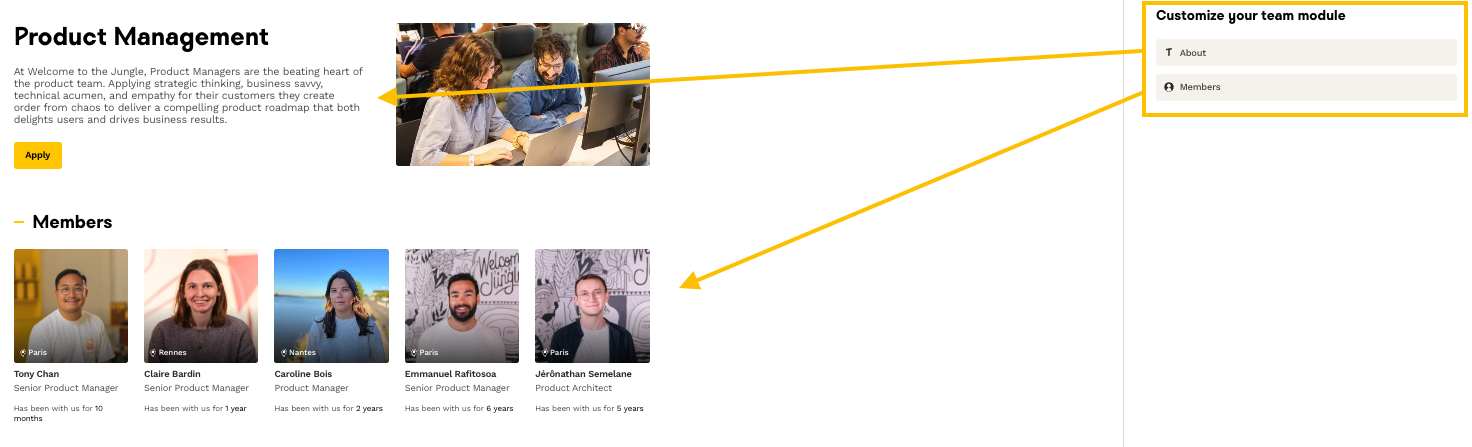Click the Paris location pin on Tony Chan's photo
This screenshot has height=447, width=1472.
[22, 352]
